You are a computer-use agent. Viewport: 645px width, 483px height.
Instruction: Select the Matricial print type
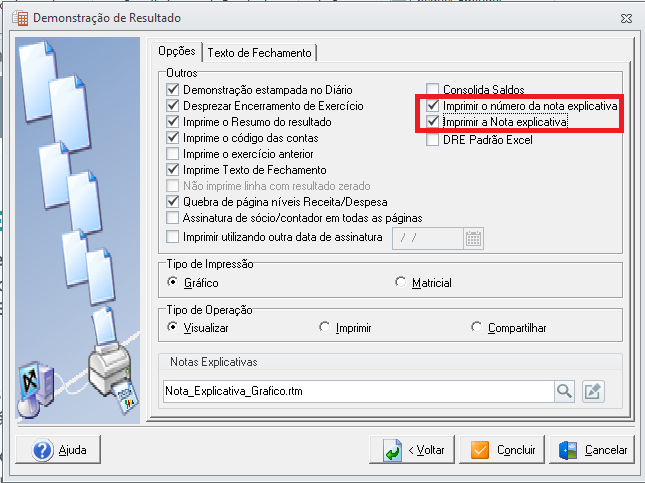click(x=400, y=282)
